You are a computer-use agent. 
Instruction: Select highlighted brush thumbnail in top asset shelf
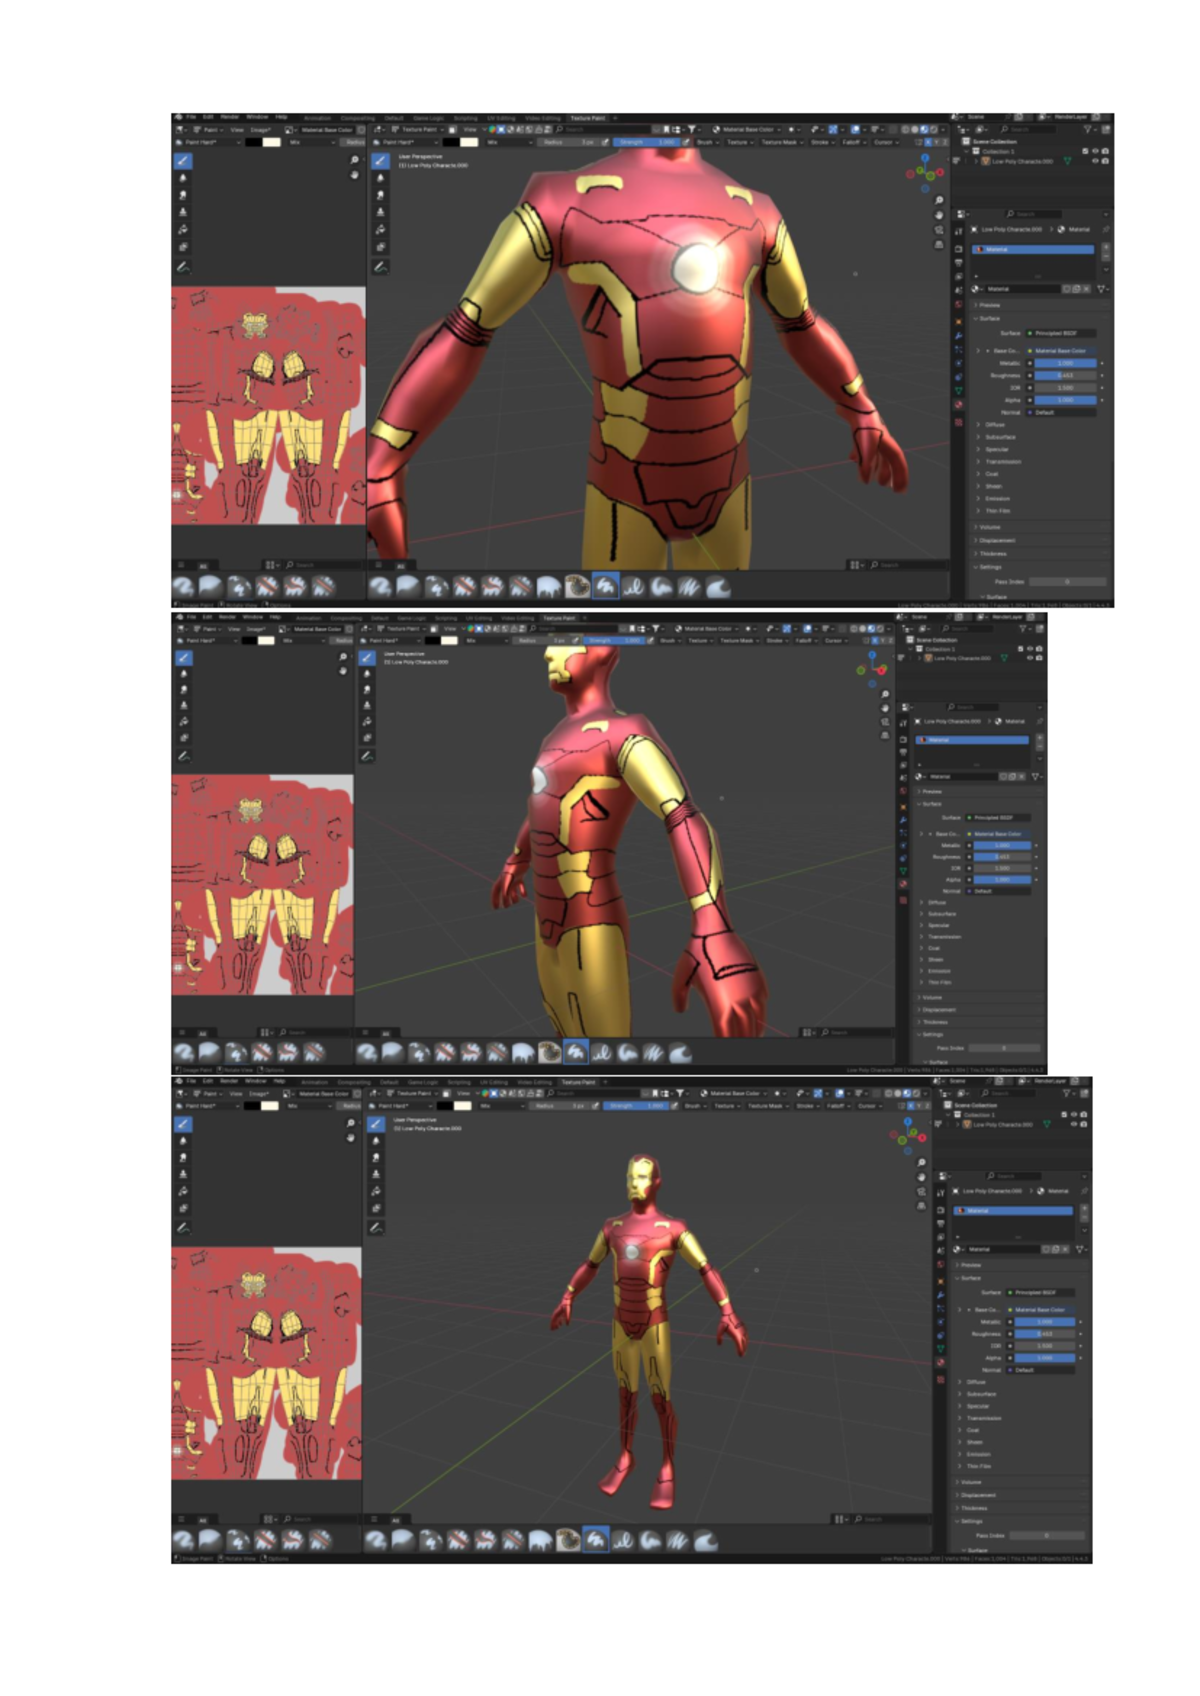605,586
